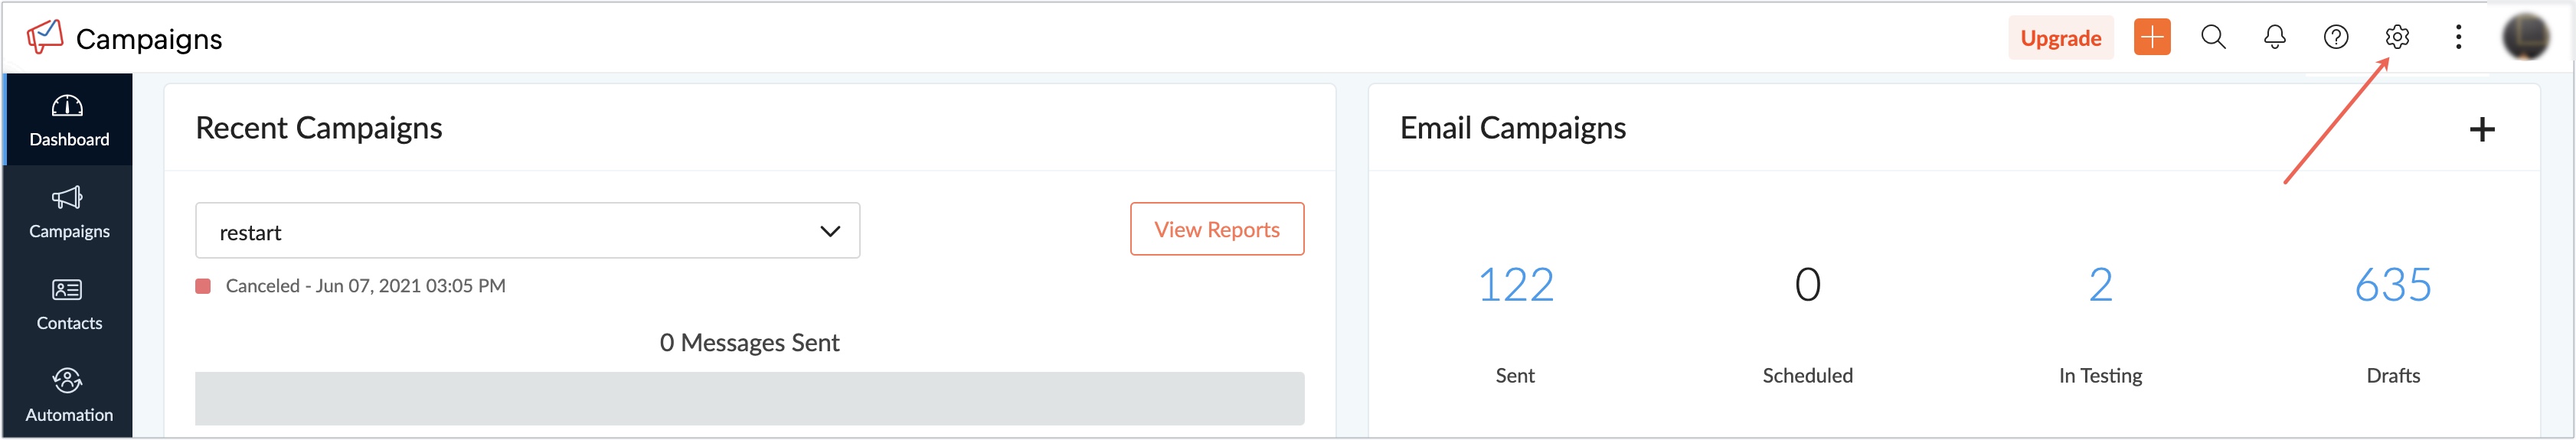Image resolution: width=2576 pixels, height=440 pixels.
Task: Open the vertical three-dot more menu
Action: click(x=2458, y=37)
